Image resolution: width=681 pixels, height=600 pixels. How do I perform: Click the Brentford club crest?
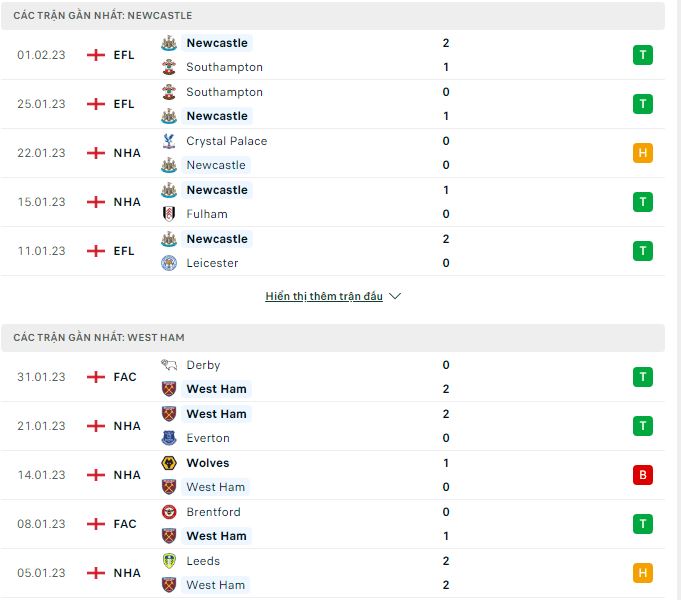pyautogui.click(x=169, y=512)
